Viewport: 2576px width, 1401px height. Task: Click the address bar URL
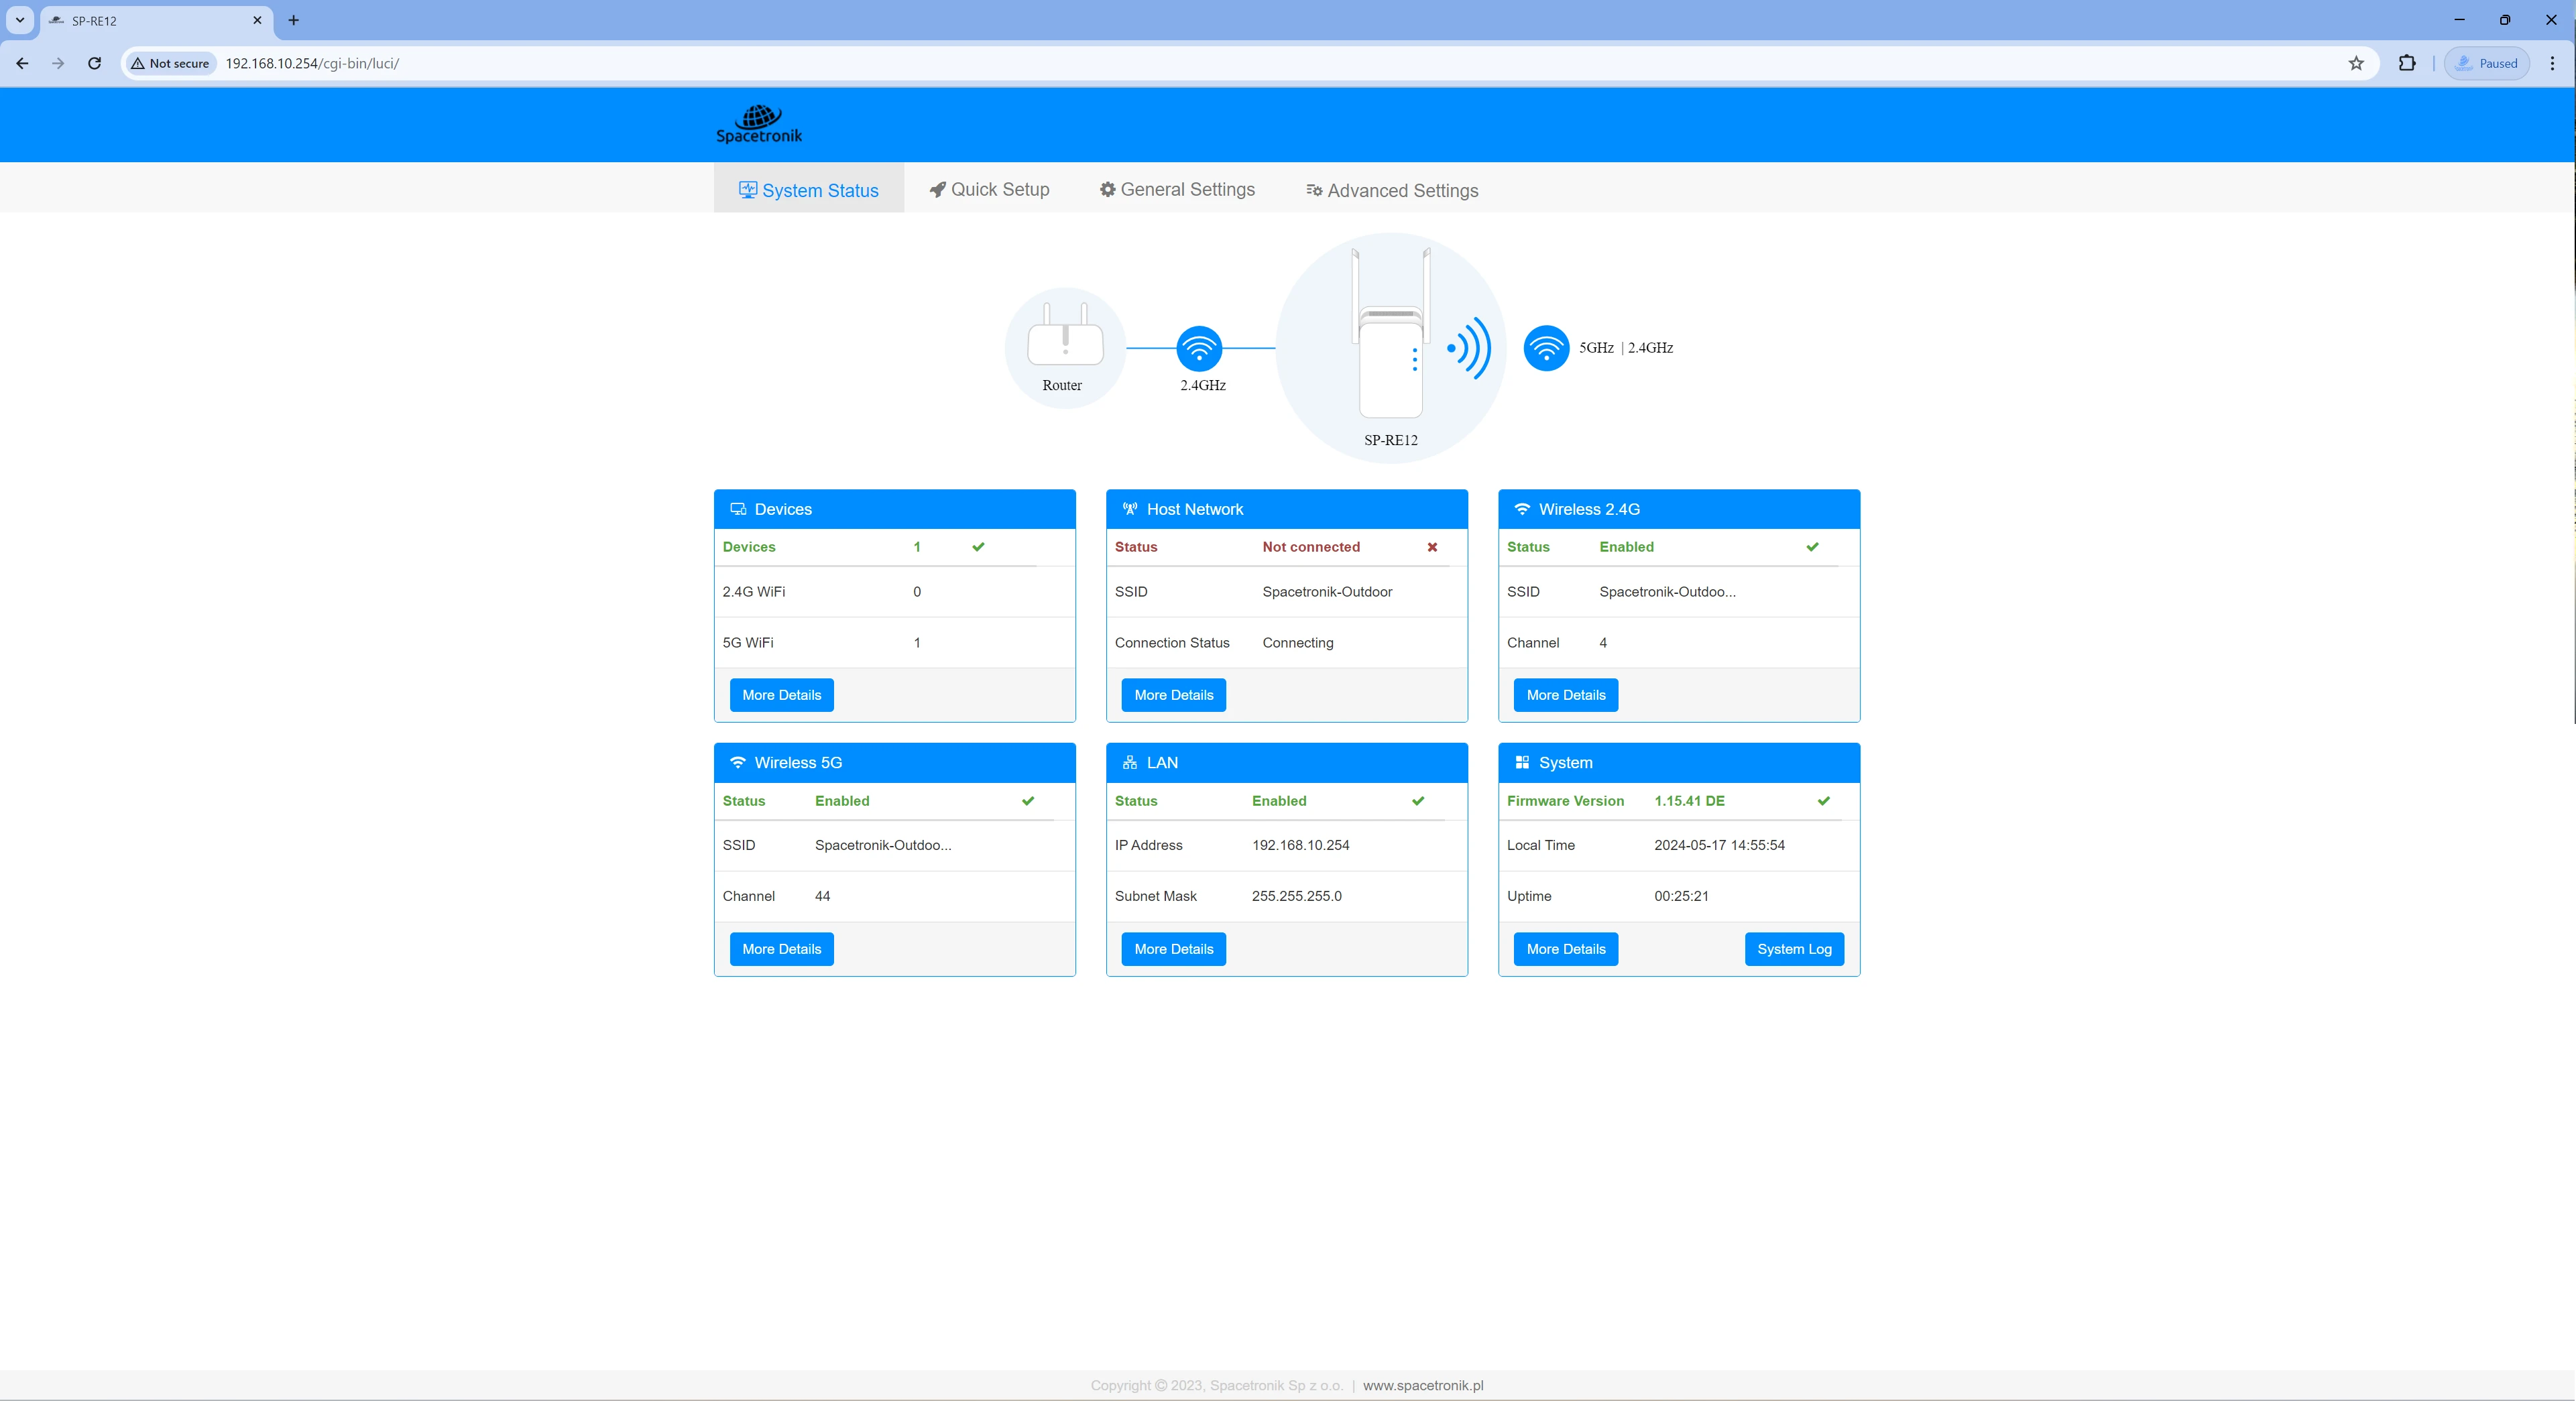point(312,63)
